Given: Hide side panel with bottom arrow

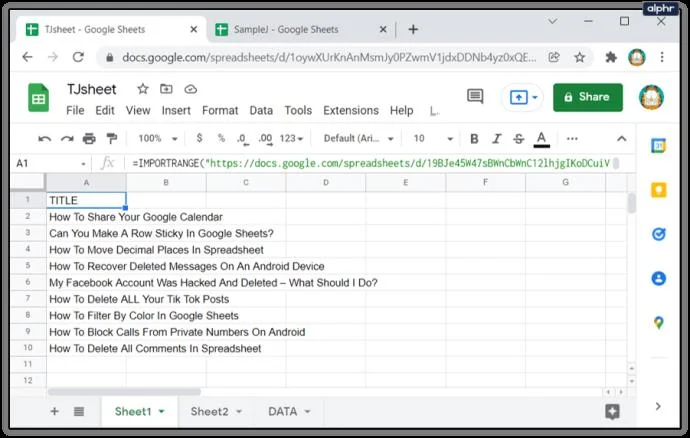Looking at the screenshot, I should point(658,406).
